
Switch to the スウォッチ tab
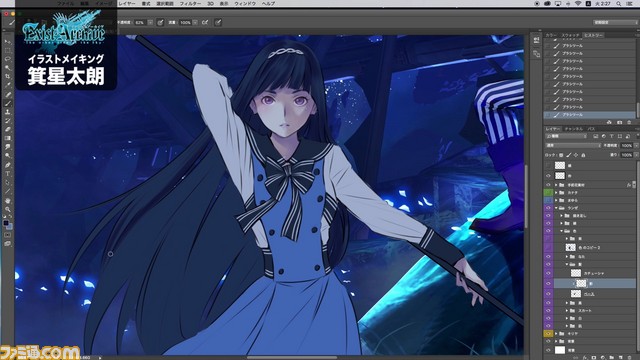570,36
